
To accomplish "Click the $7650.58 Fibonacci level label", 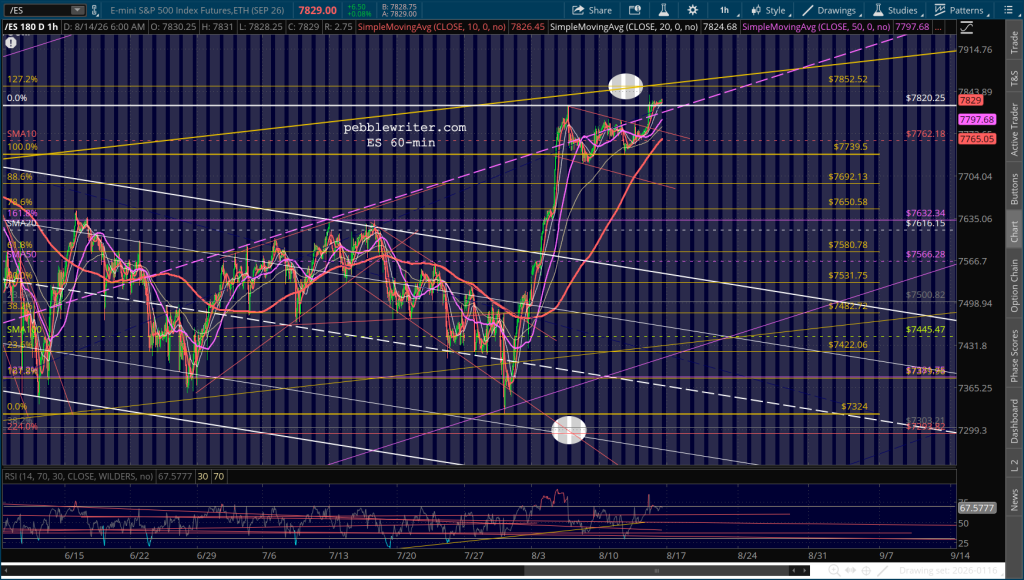I will point(848,202).
